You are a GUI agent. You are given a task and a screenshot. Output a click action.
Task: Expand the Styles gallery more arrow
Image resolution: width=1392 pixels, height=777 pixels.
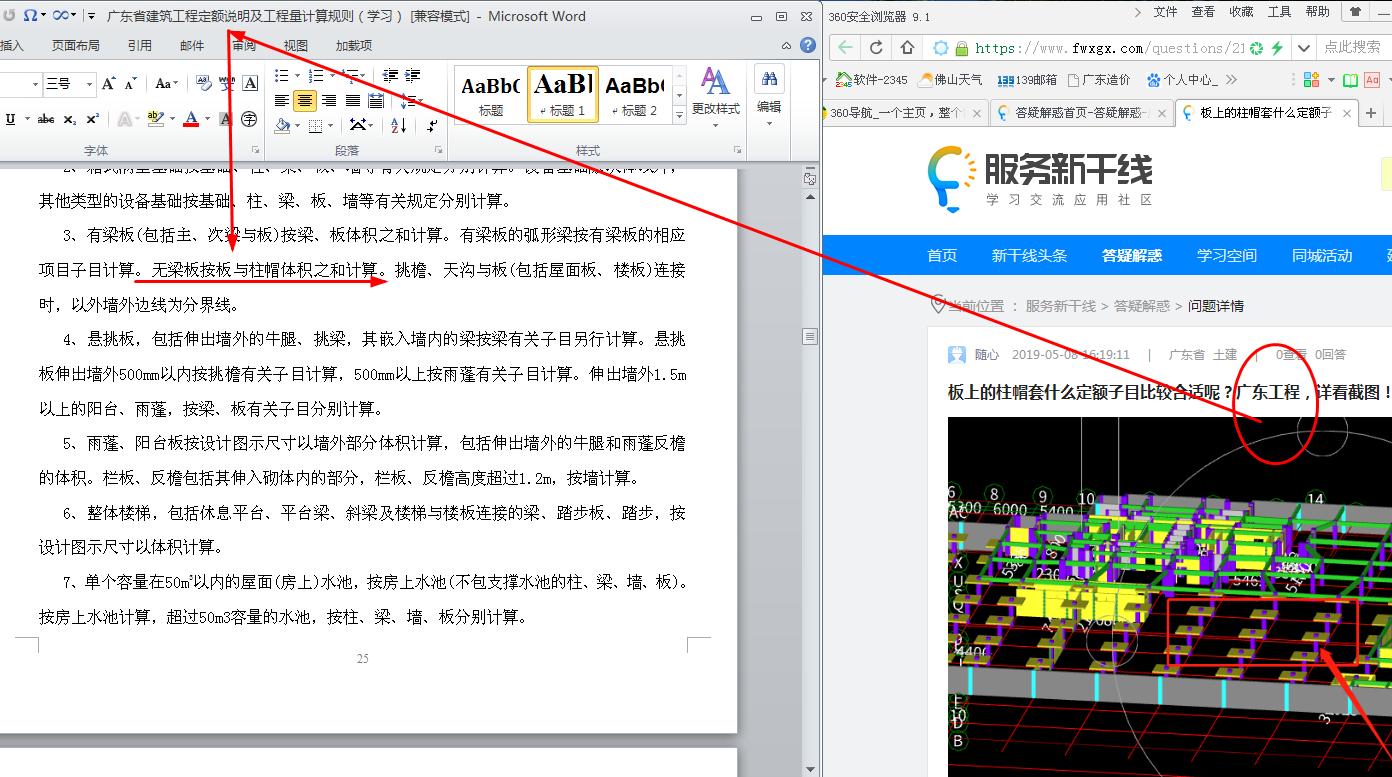(x=680, y=113)
